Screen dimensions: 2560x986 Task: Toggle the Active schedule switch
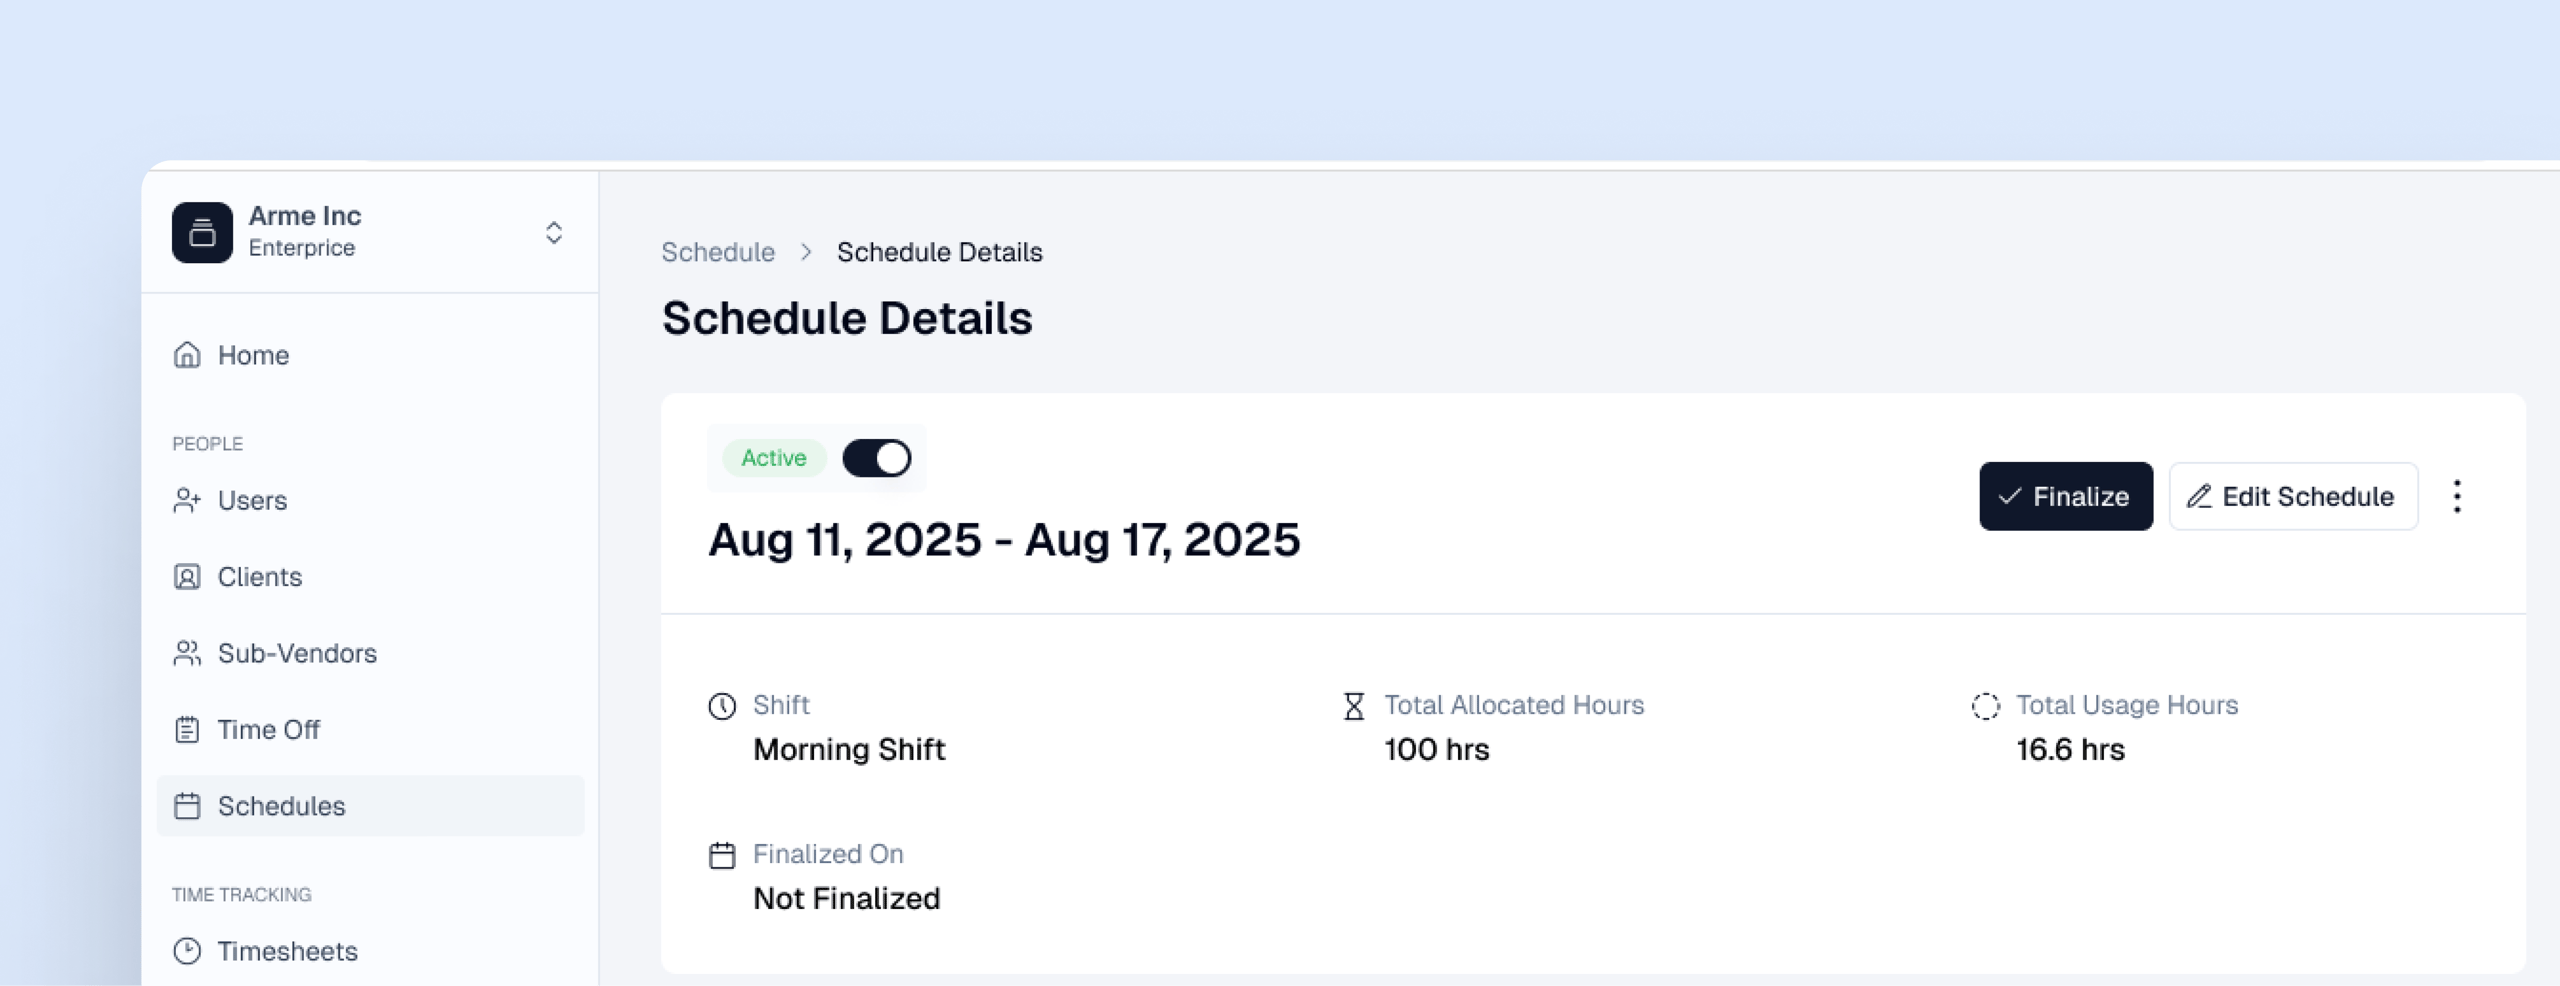click(876, 458)
